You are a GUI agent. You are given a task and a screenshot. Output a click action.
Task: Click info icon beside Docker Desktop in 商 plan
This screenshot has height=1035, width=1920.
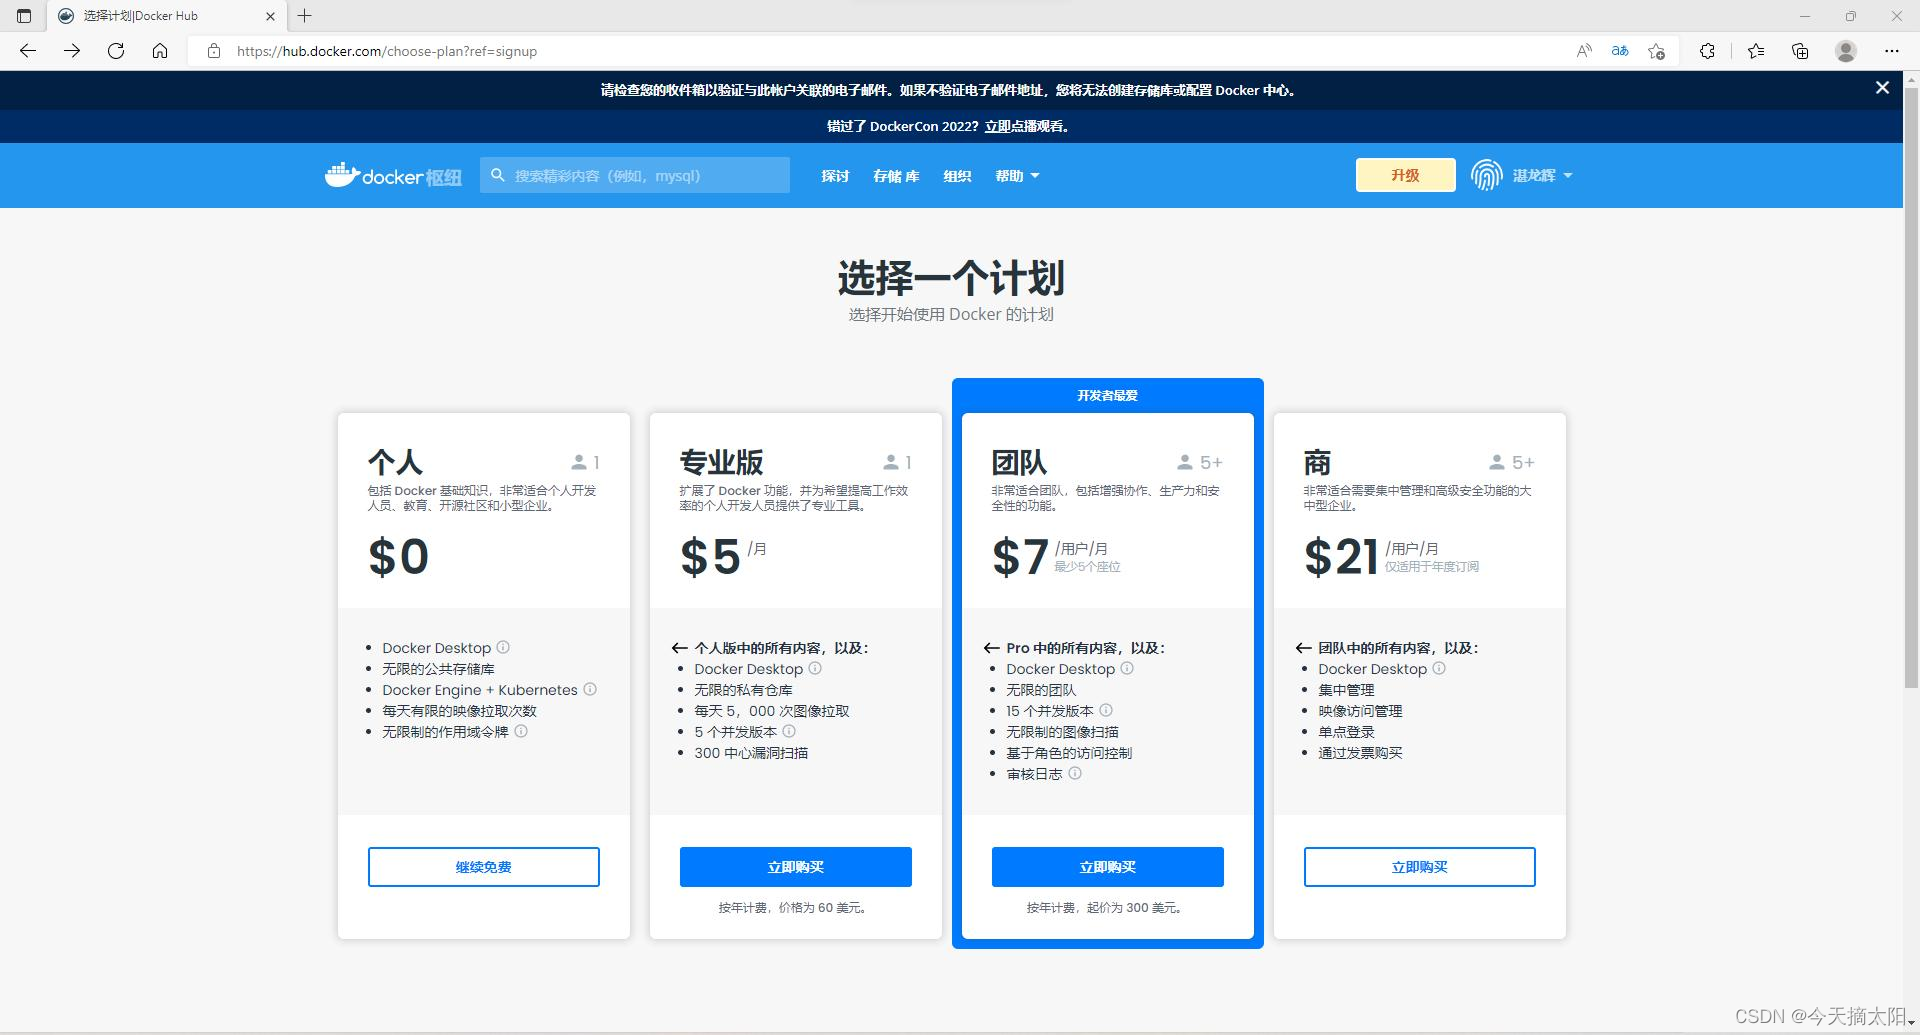tap(1439, 668)
